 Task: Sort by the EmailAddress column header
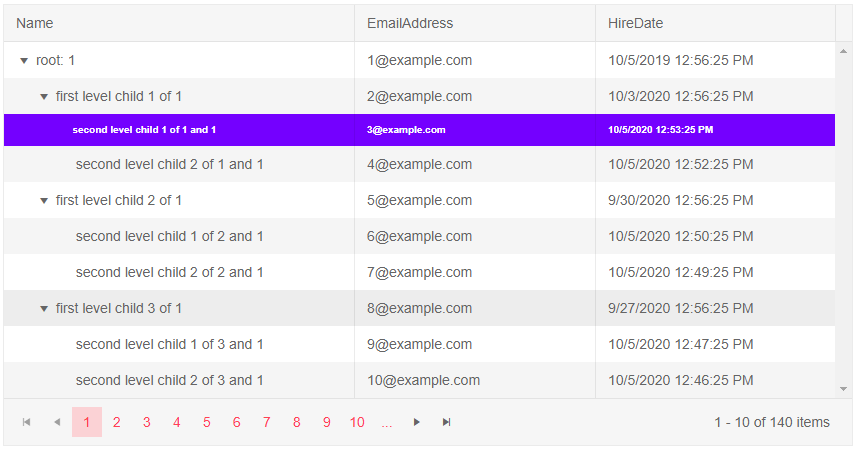[410, 23]
